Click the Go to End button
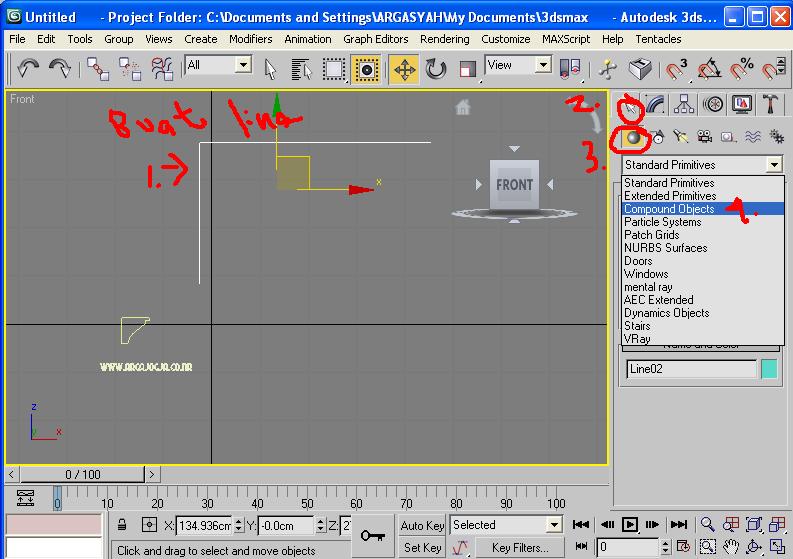The image size is (793, 559). 678,525
